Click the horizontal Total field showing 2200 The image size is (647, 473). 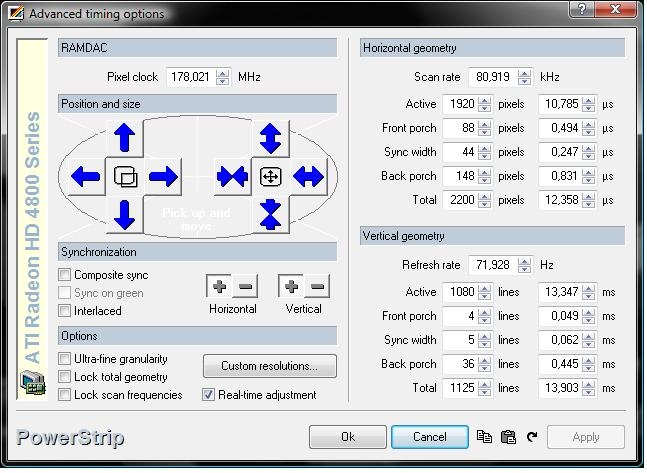pos(460,200)
